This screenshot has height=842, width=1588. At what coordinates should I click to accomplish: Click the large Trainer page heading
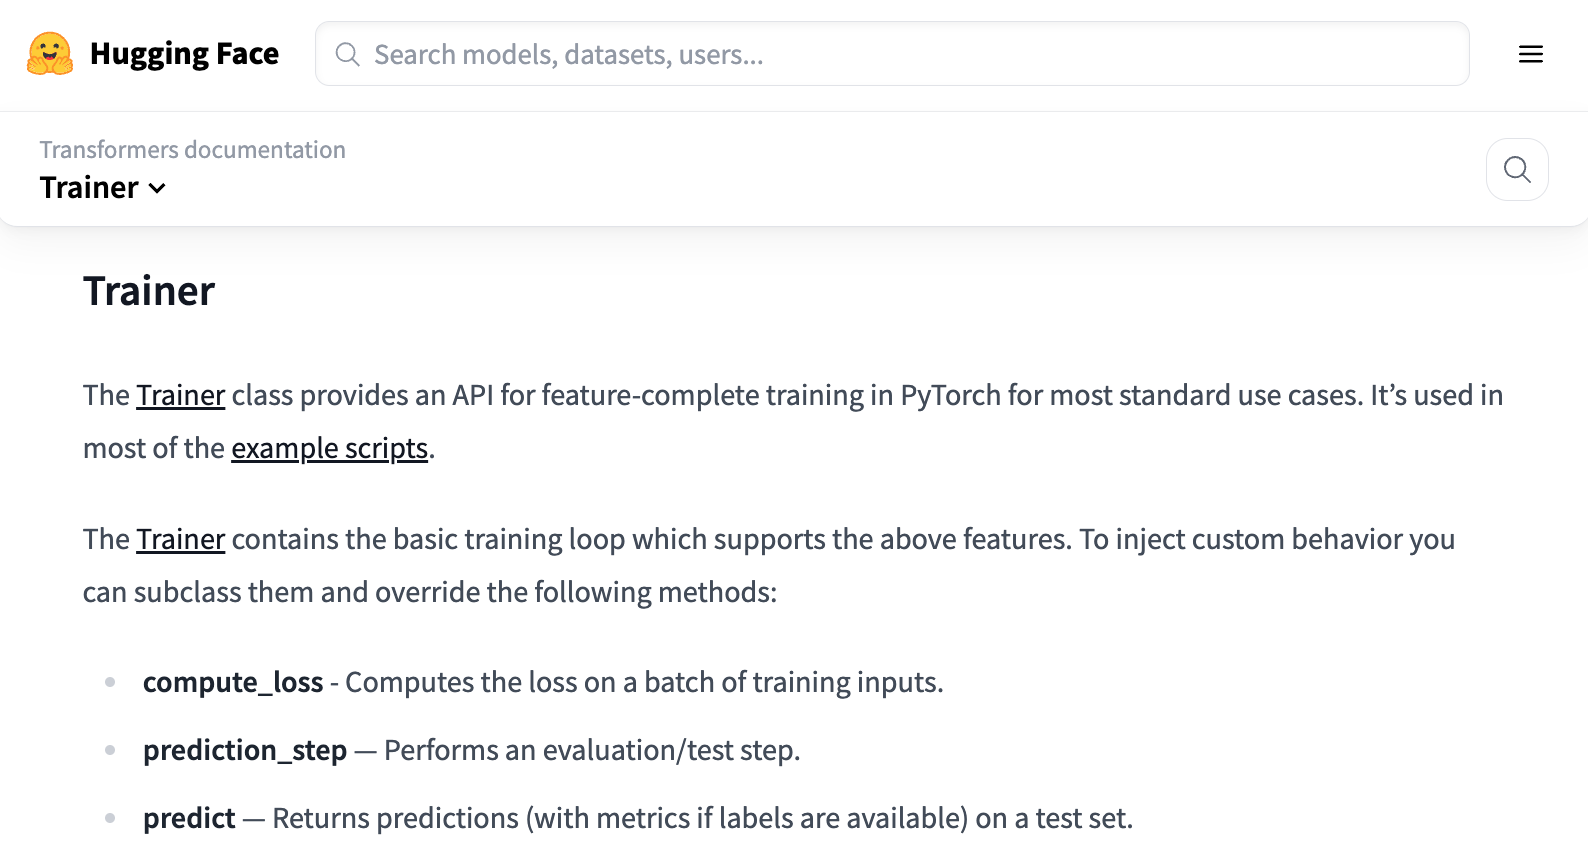tap(149, 291)
